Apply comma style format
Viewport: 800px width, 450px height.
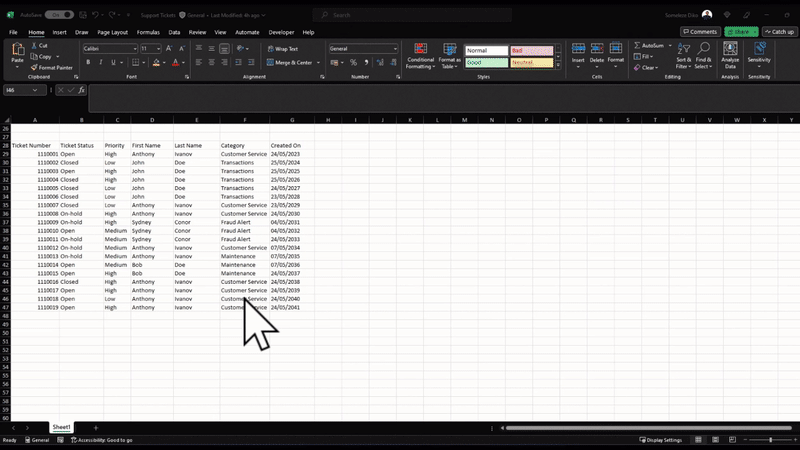[x=366, y=62]
